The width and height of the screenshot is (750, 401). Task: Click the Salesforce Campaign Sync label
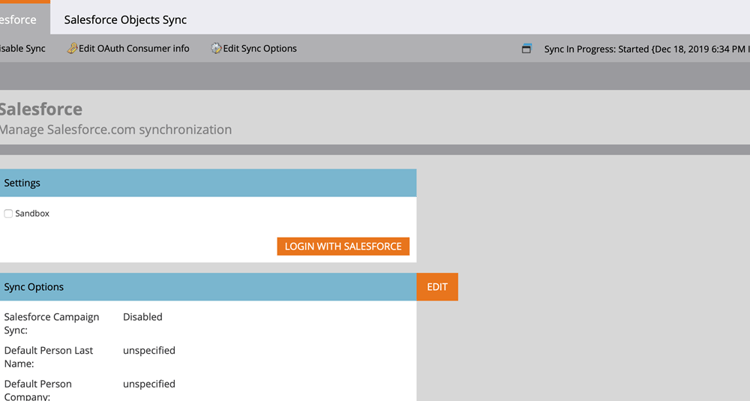[52, 323]
